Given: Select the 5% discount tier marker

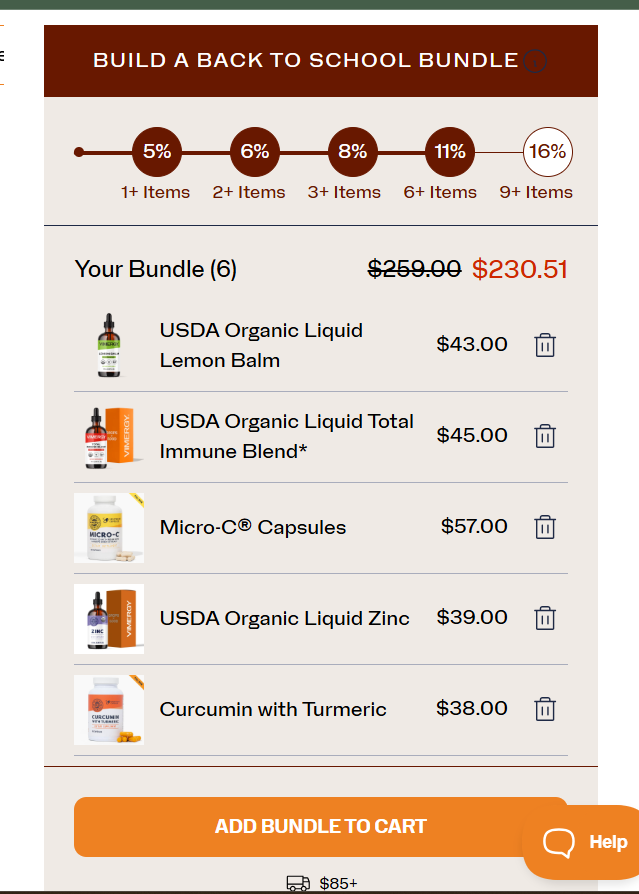Looking at the screenshot, I should coord(157,152).
